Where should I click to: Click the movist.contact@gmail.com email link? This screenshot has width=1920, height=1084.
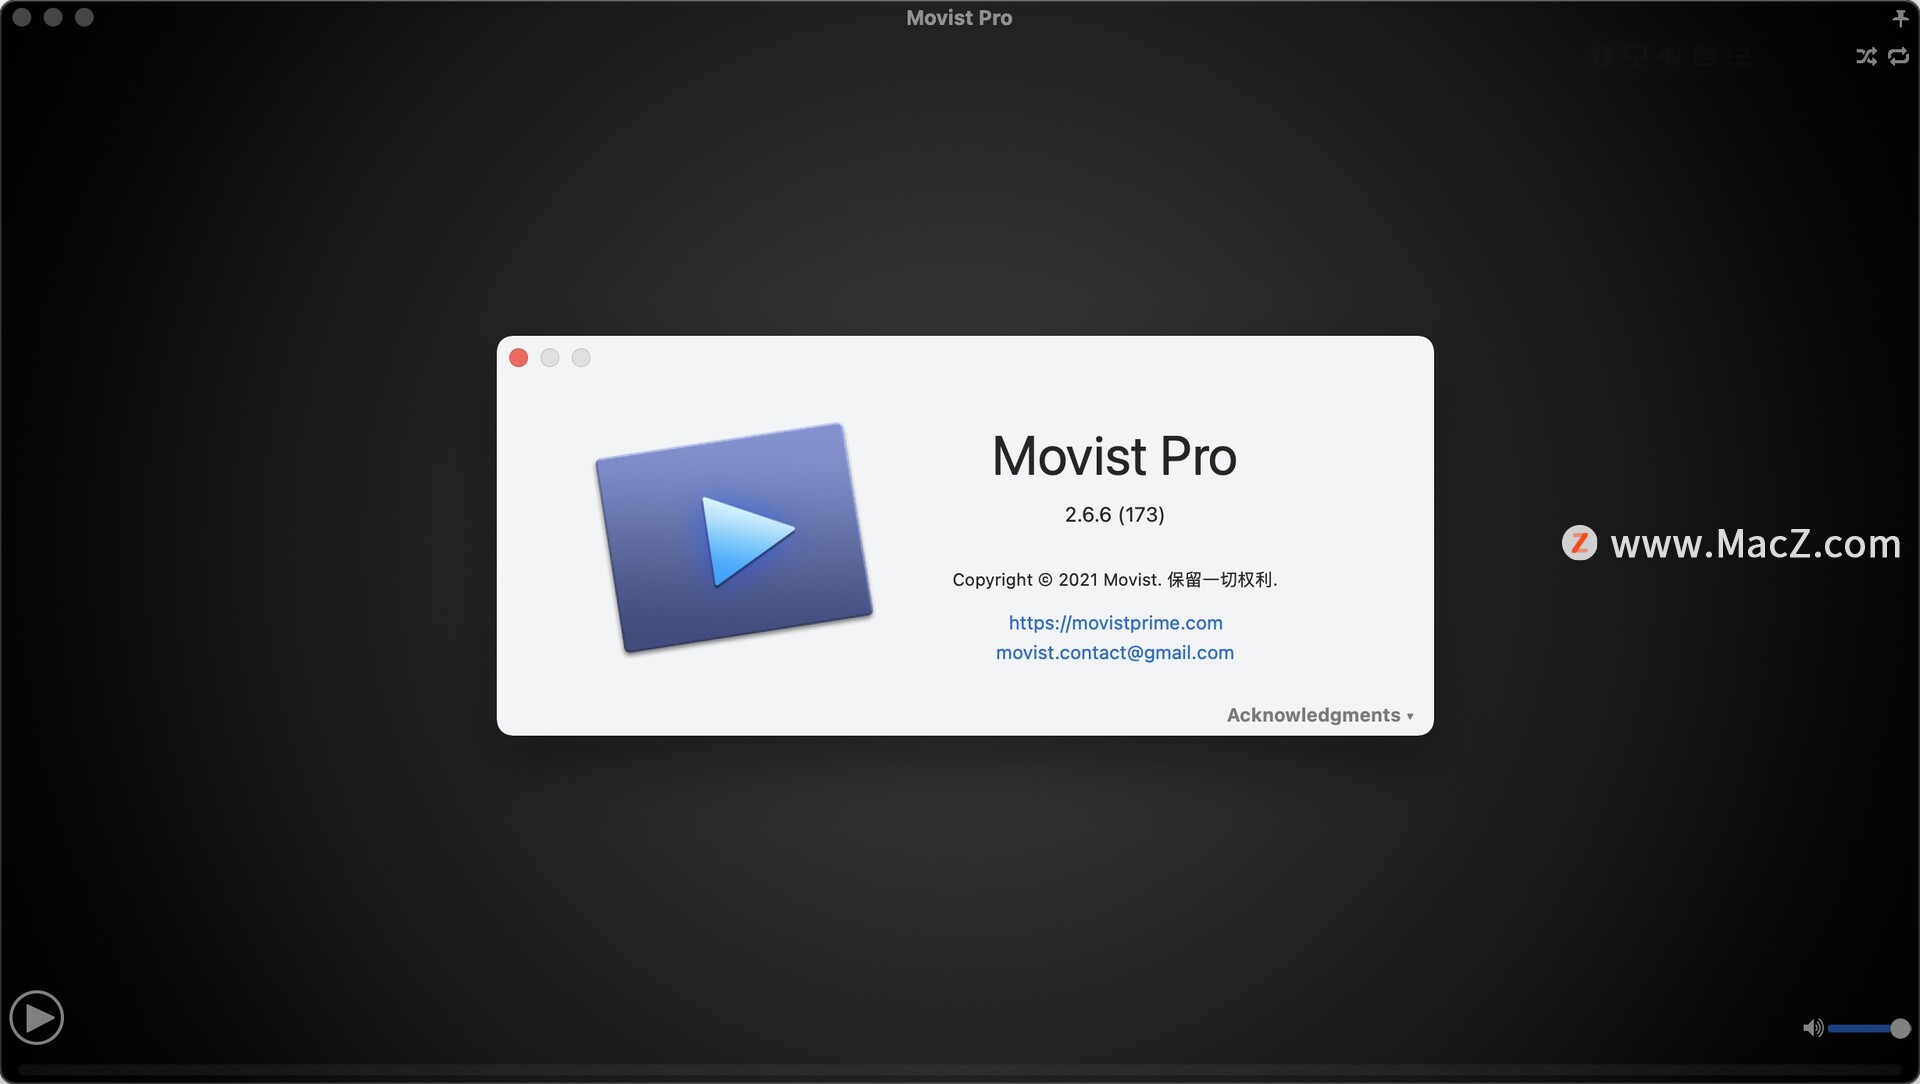(1115, 653)
